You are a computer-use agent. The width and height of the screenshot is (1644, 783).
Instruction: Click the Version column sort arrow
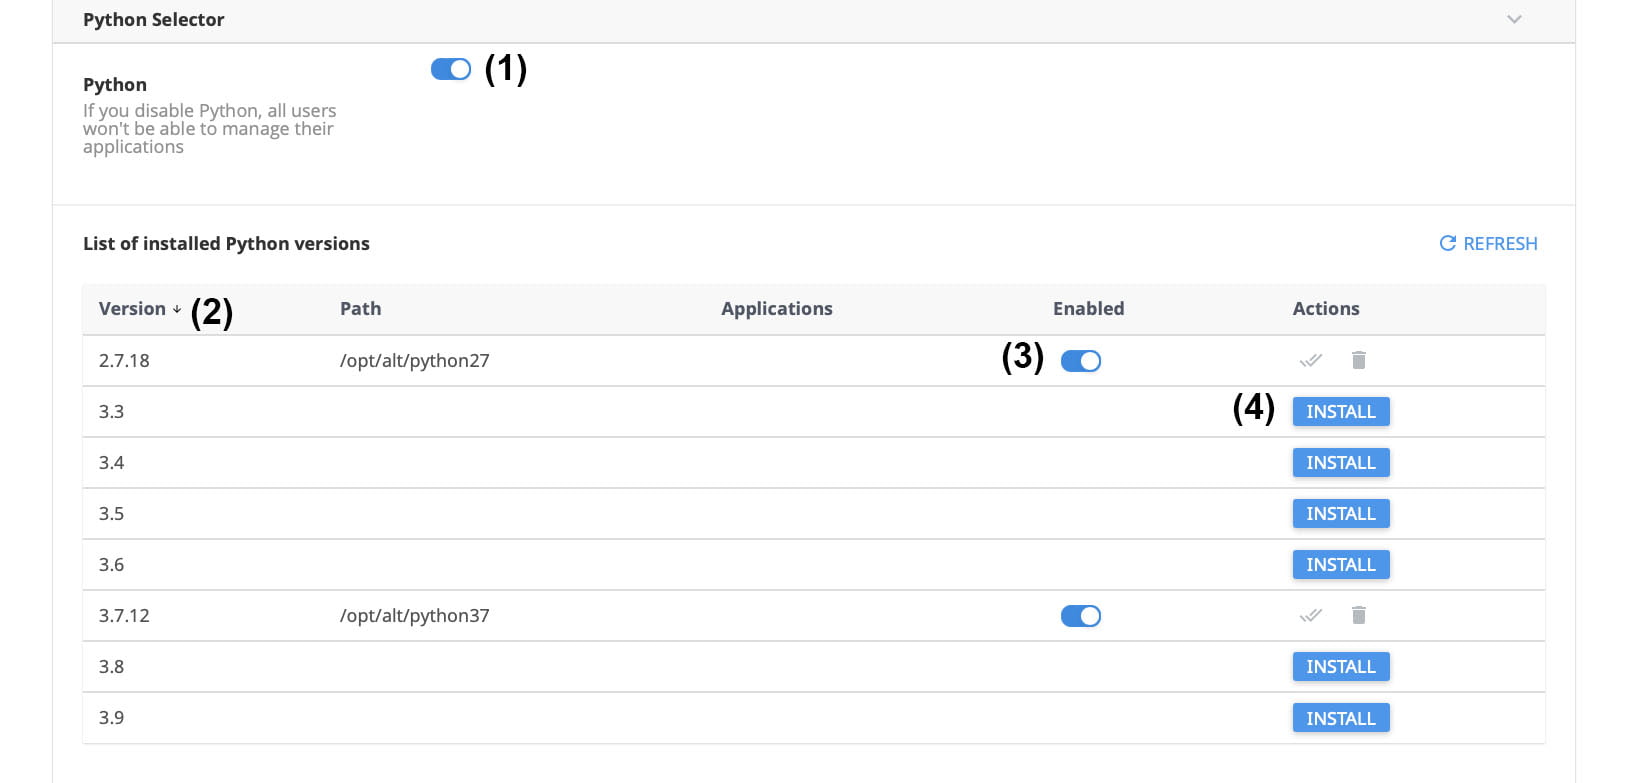pos(177,309)
